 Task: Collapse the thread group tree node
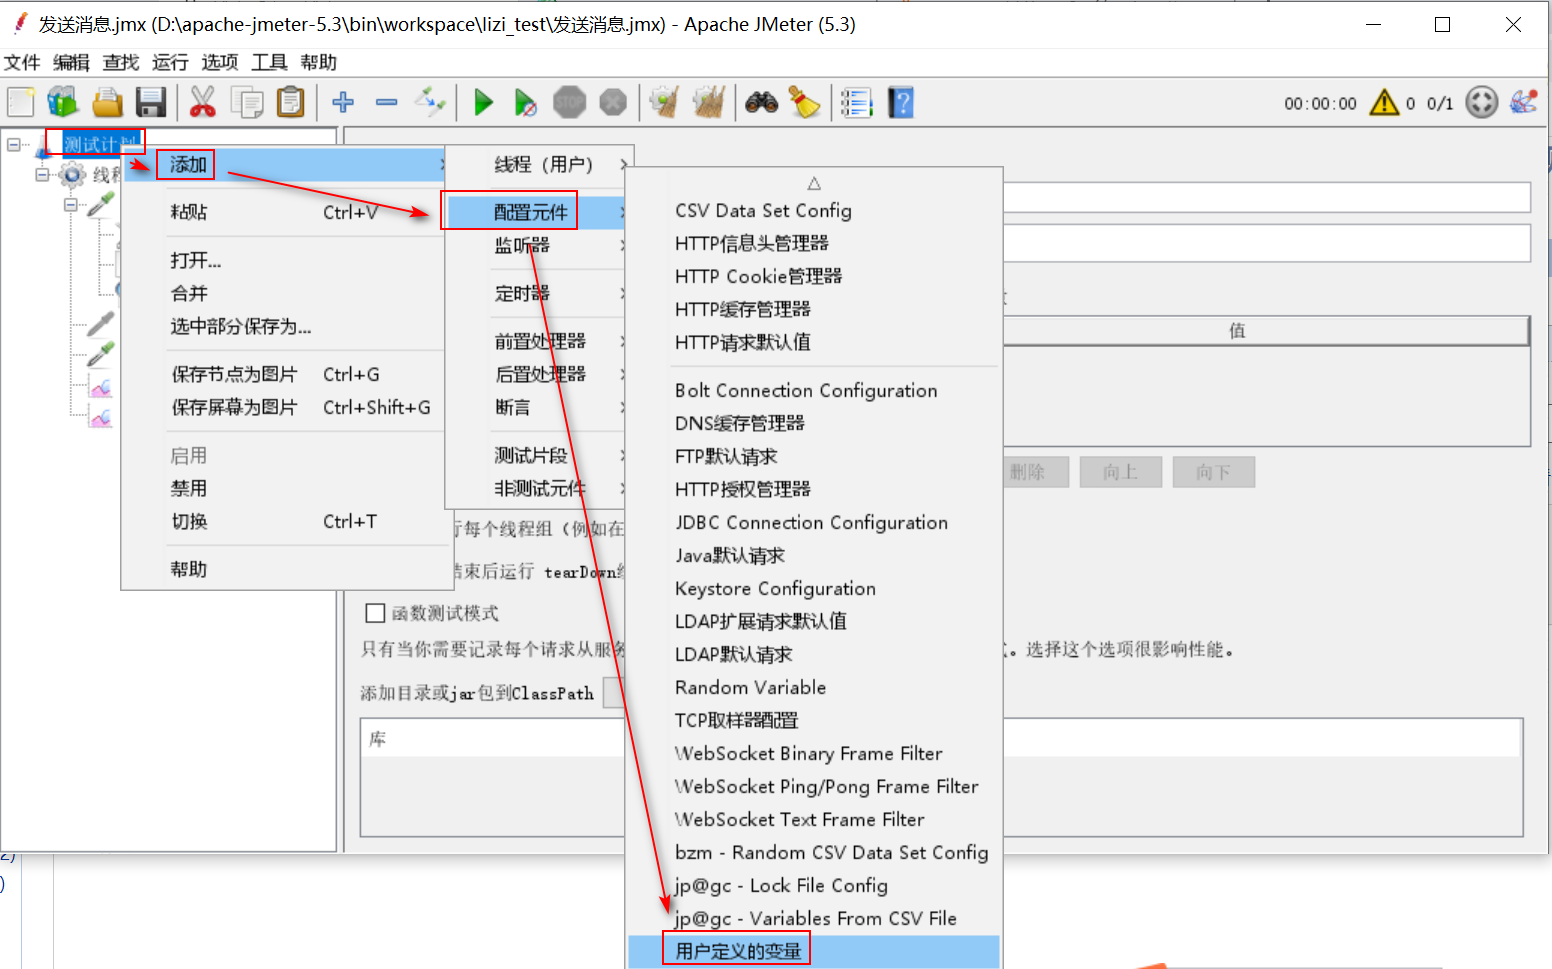coord(42,175)
